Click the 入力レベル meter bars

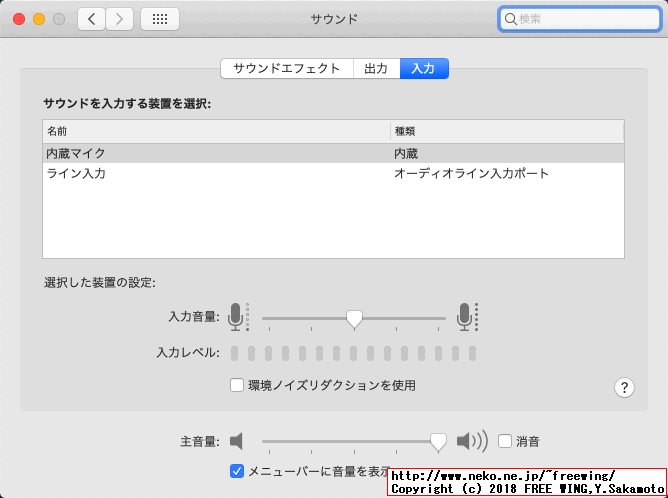353,353
